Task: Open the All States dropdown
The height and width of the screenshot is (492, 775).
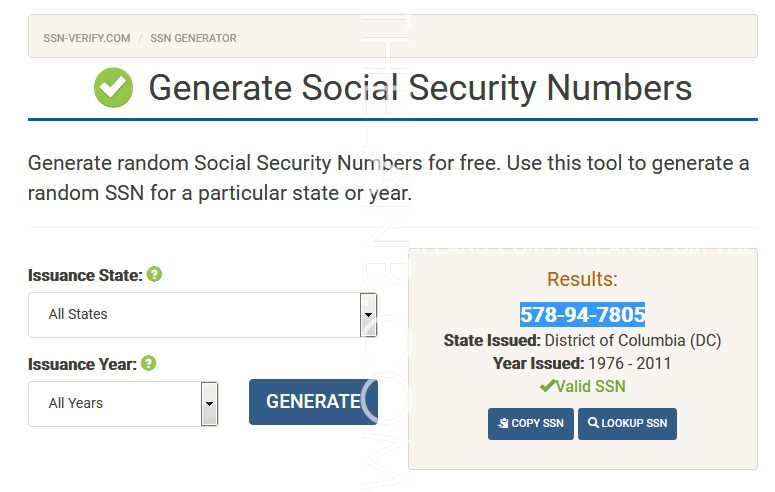Action: [x=202, y=314]
